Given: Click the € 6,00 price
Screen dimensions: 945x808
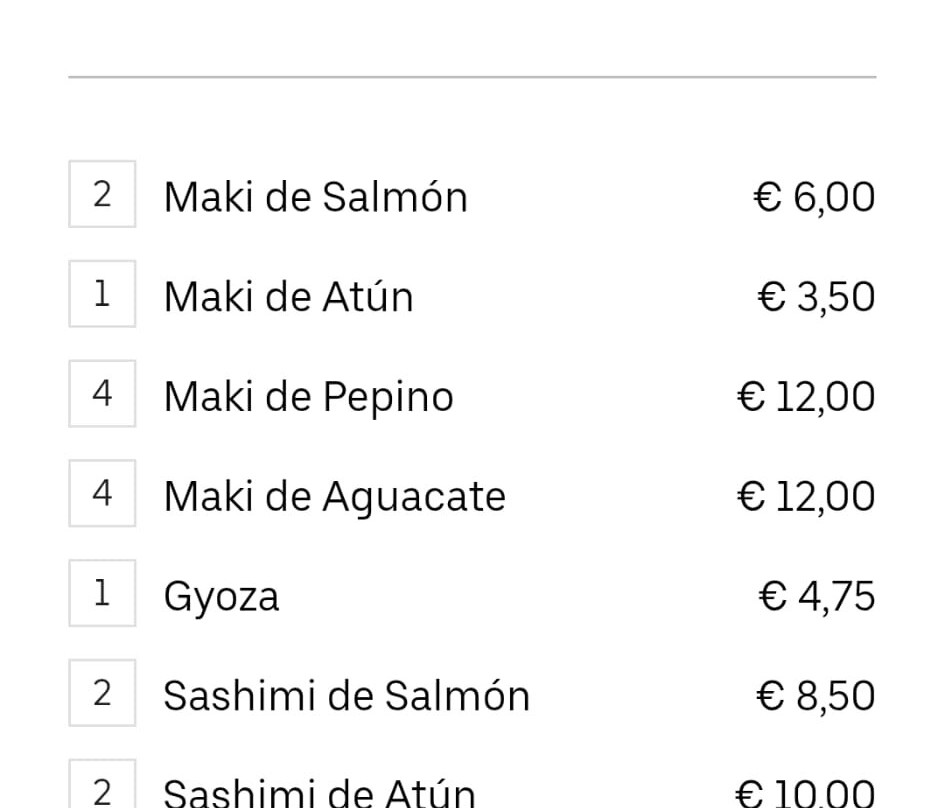Looking at the screenshot, I should pyautogui.click(x=814, y=197).
